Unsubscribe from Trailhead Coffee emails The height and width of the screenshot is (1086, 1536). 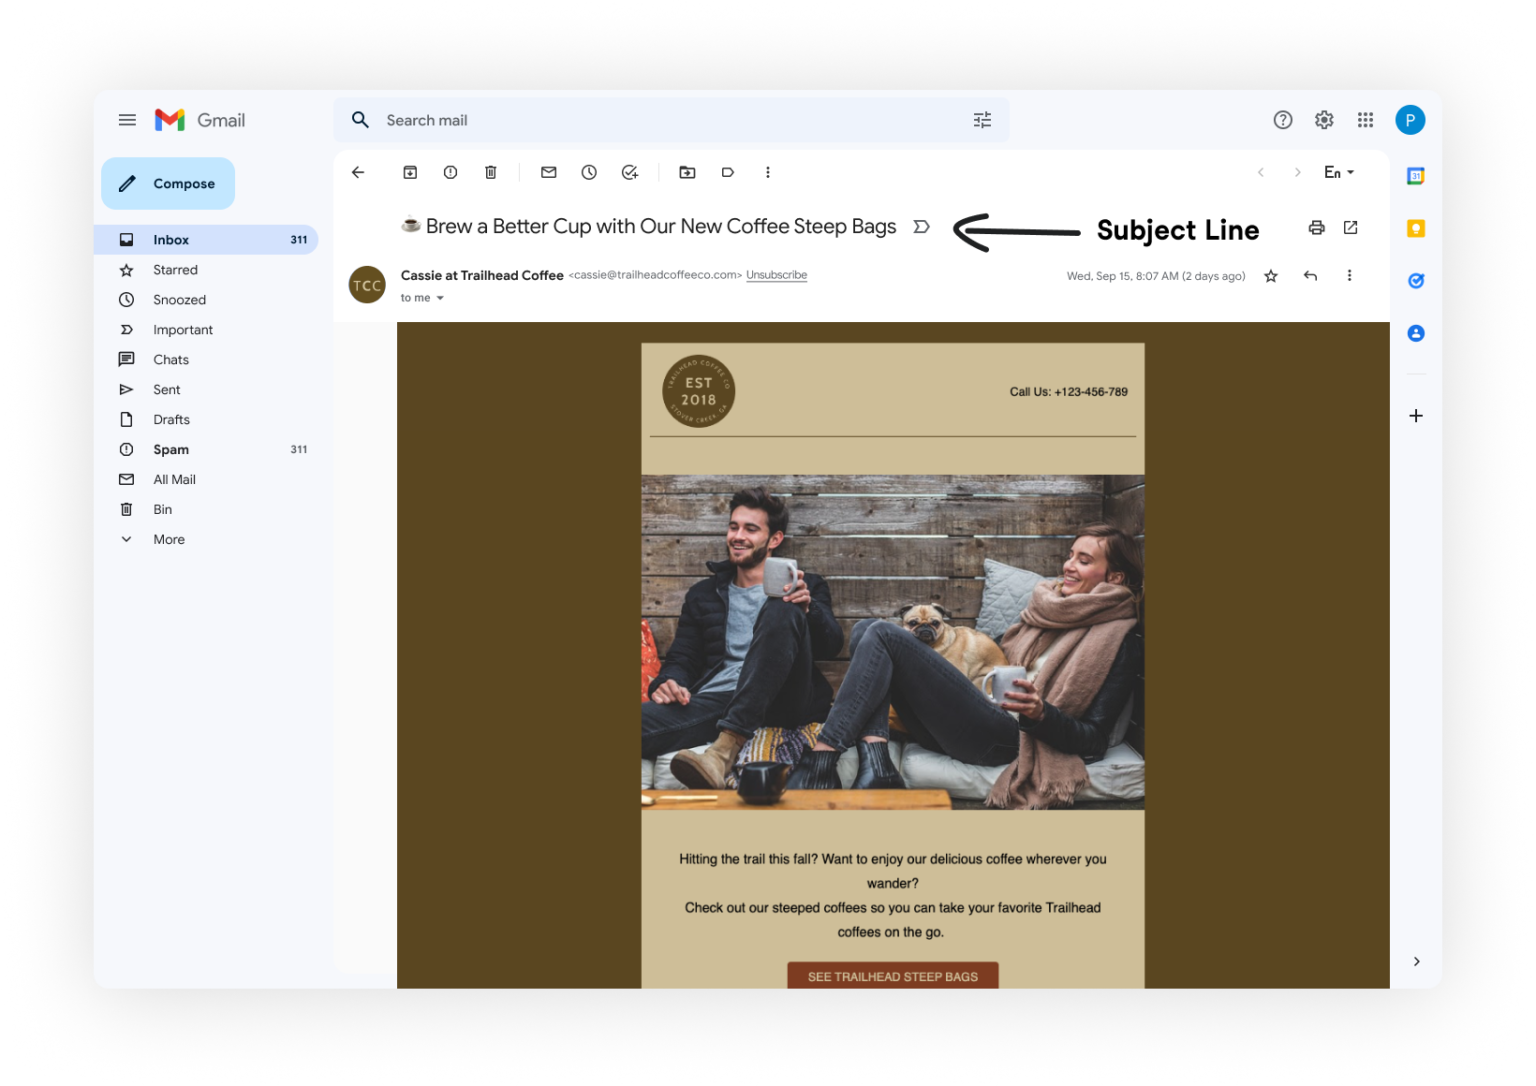pyautogui.click(x=776, y=275)
